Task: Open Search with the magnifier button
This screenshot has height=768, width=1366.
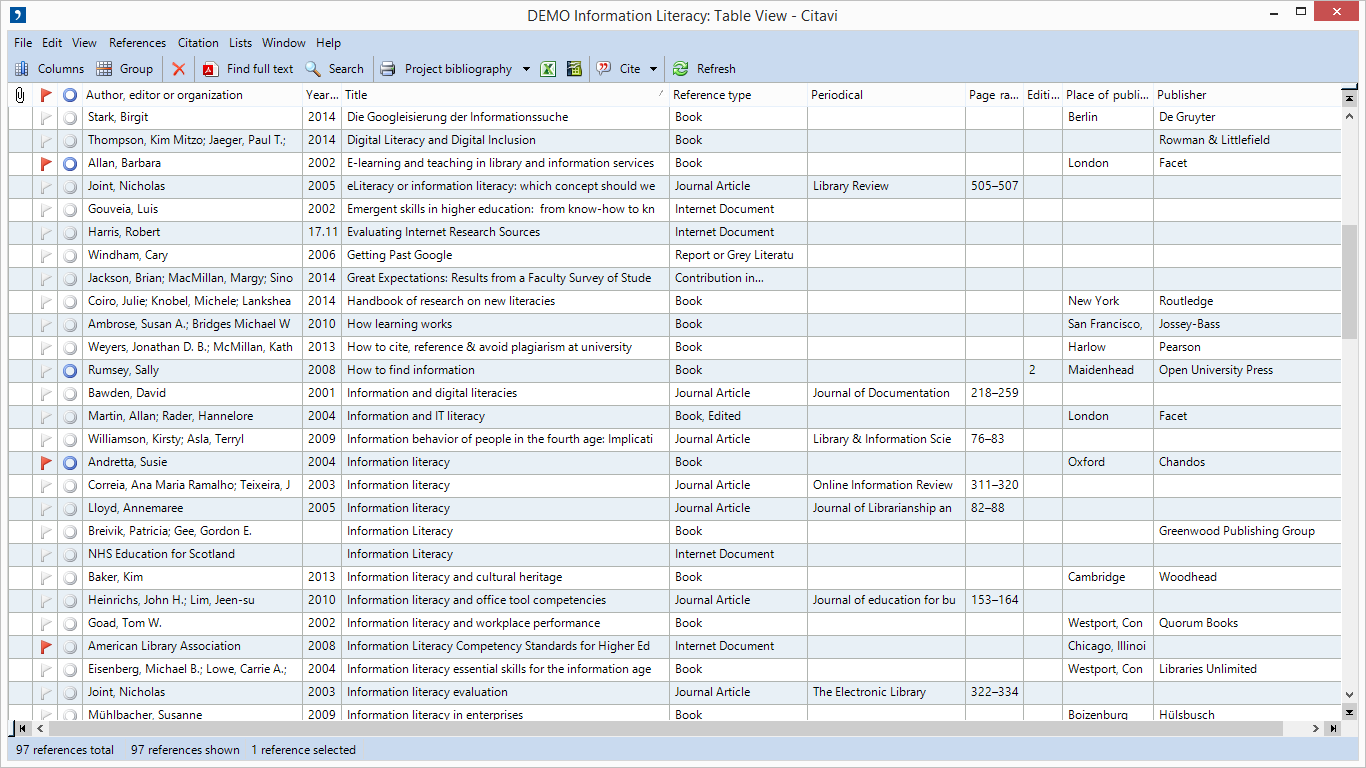Action: point(334,69)
